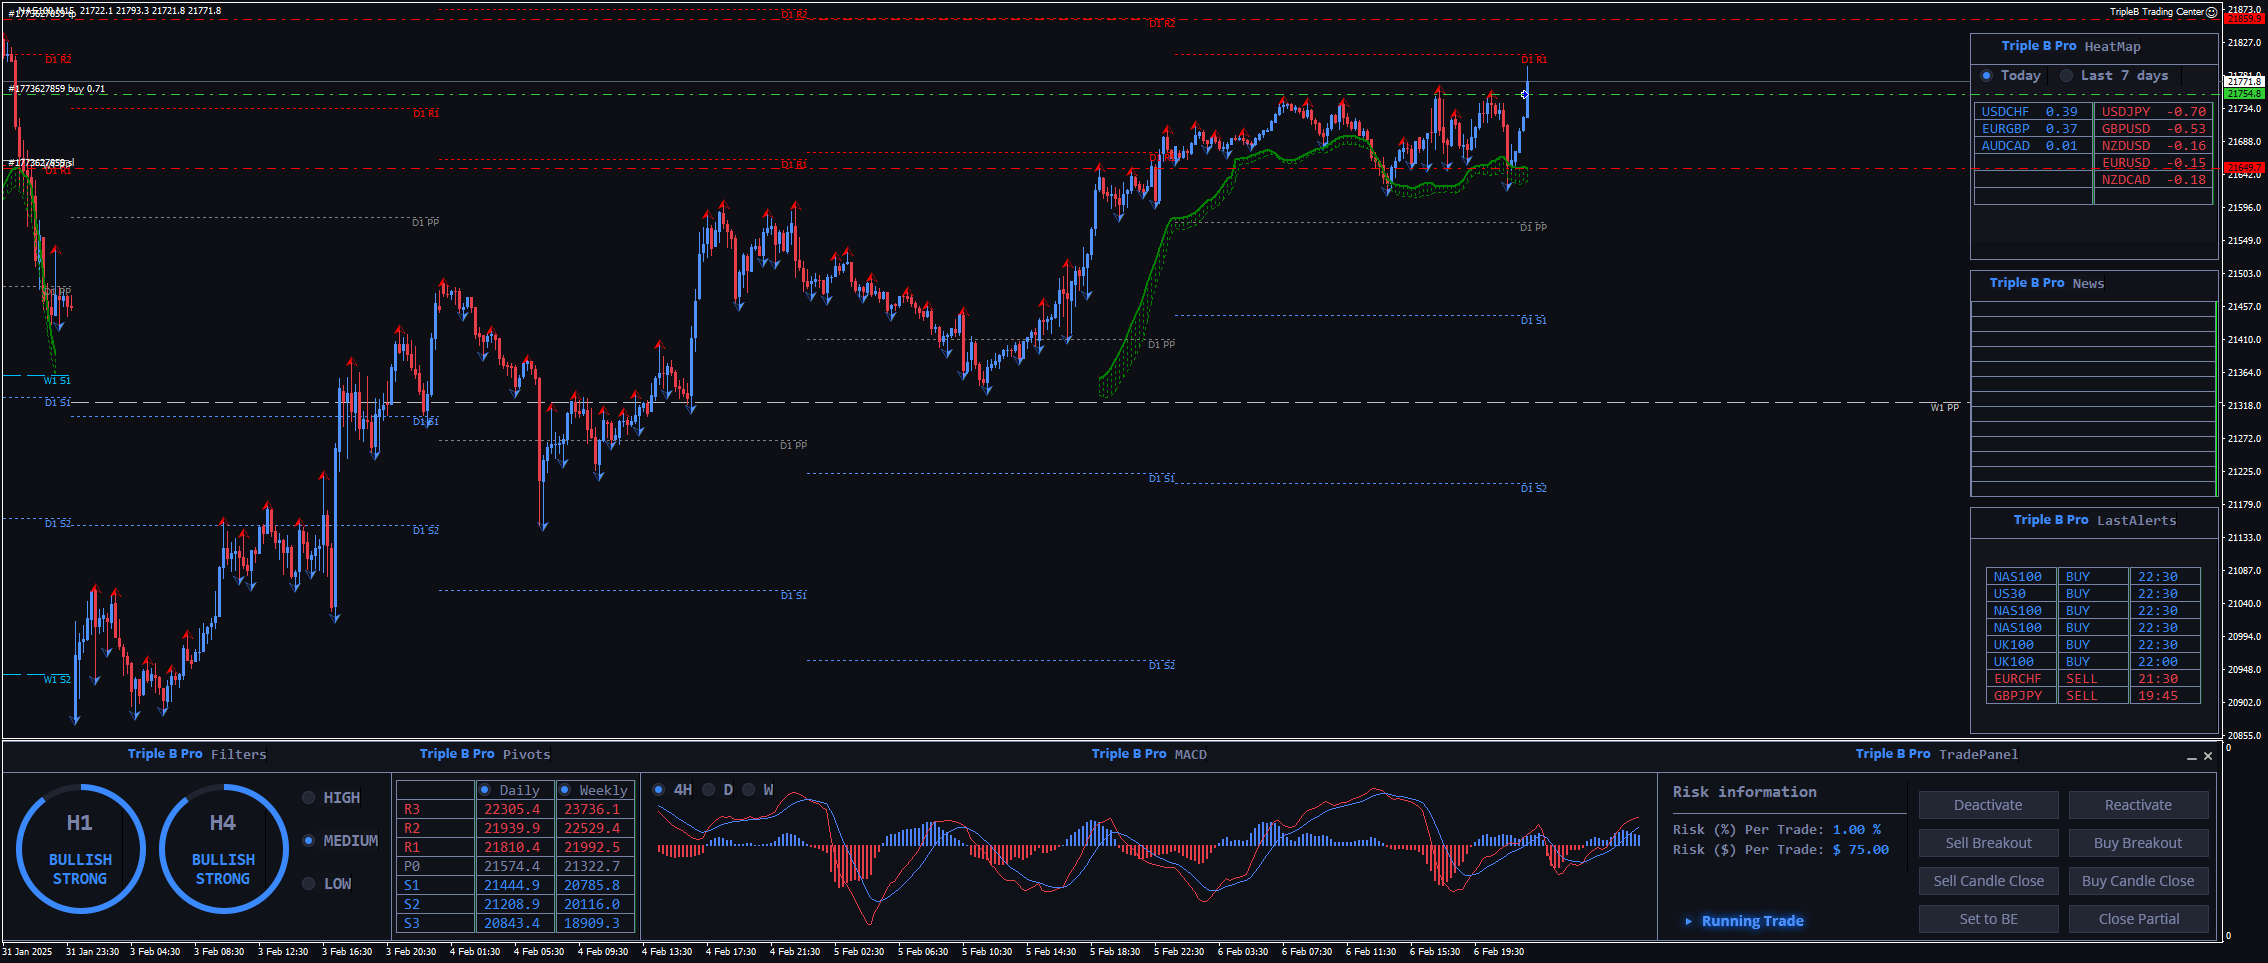Click the Close Partial button

pos(2138,919)
